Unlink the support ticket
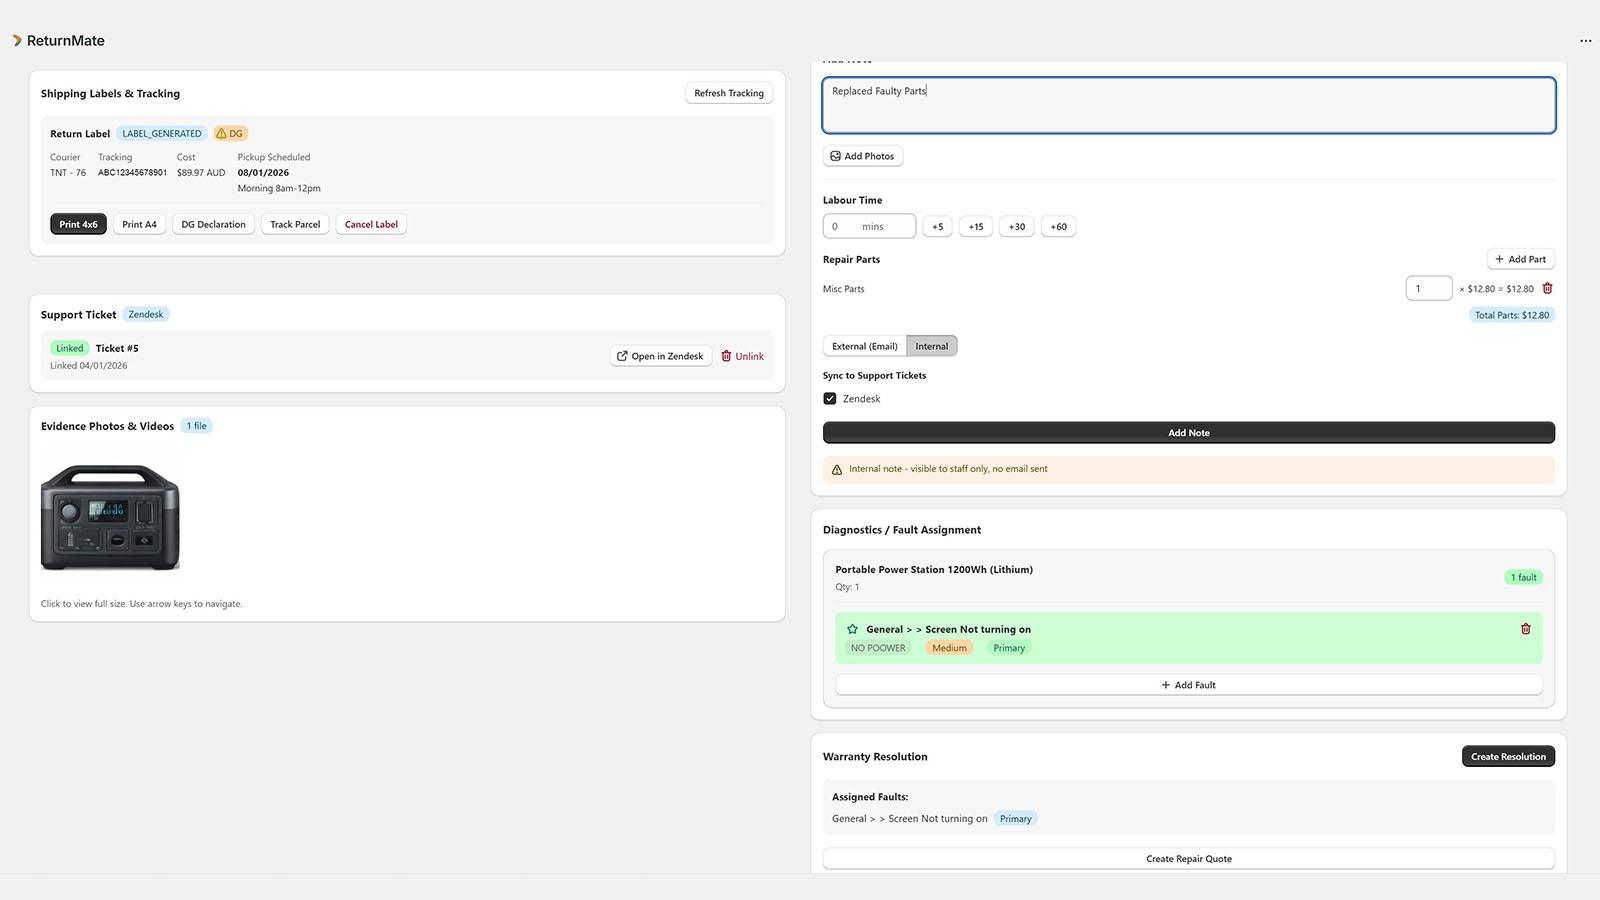1600x900 pixels. point(742,356)
